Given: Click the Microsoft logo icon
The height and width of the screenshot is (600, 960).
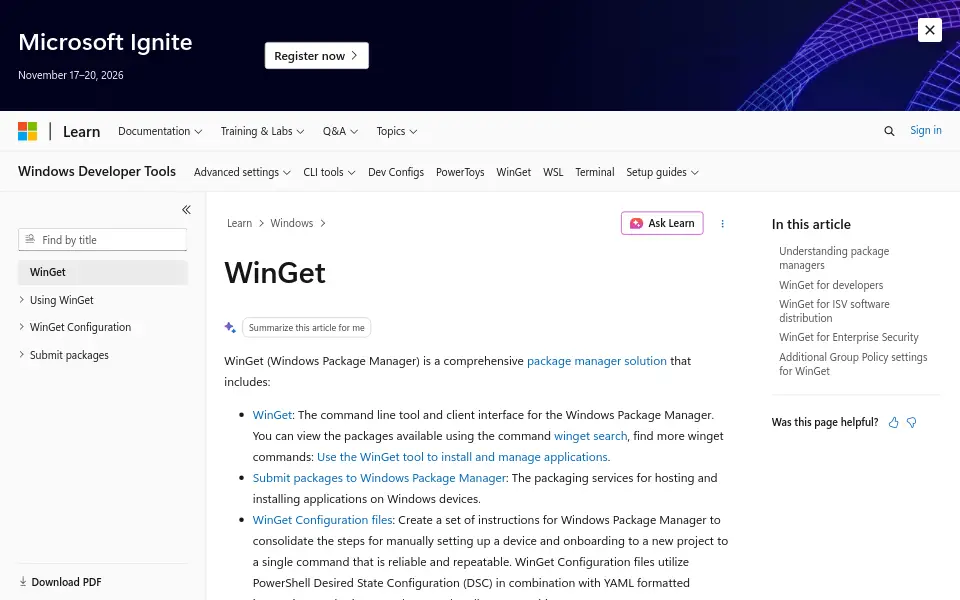Looking at the screenshot, I should coord(28,131).
